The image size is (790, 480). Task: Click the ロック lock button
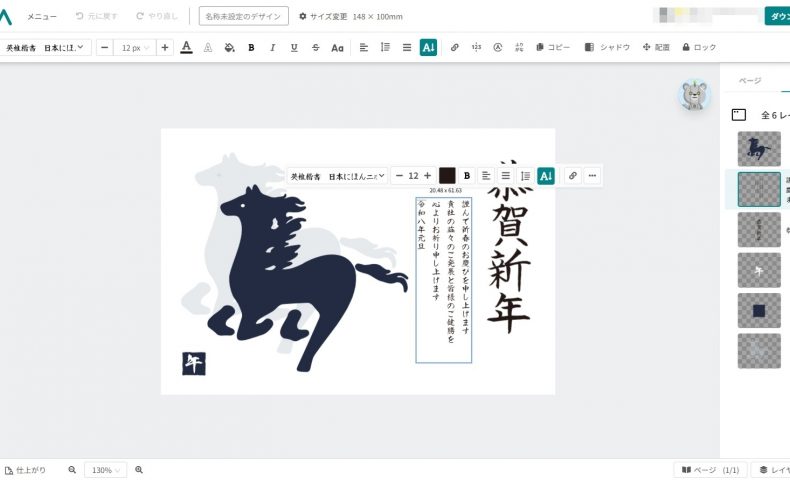699,47
